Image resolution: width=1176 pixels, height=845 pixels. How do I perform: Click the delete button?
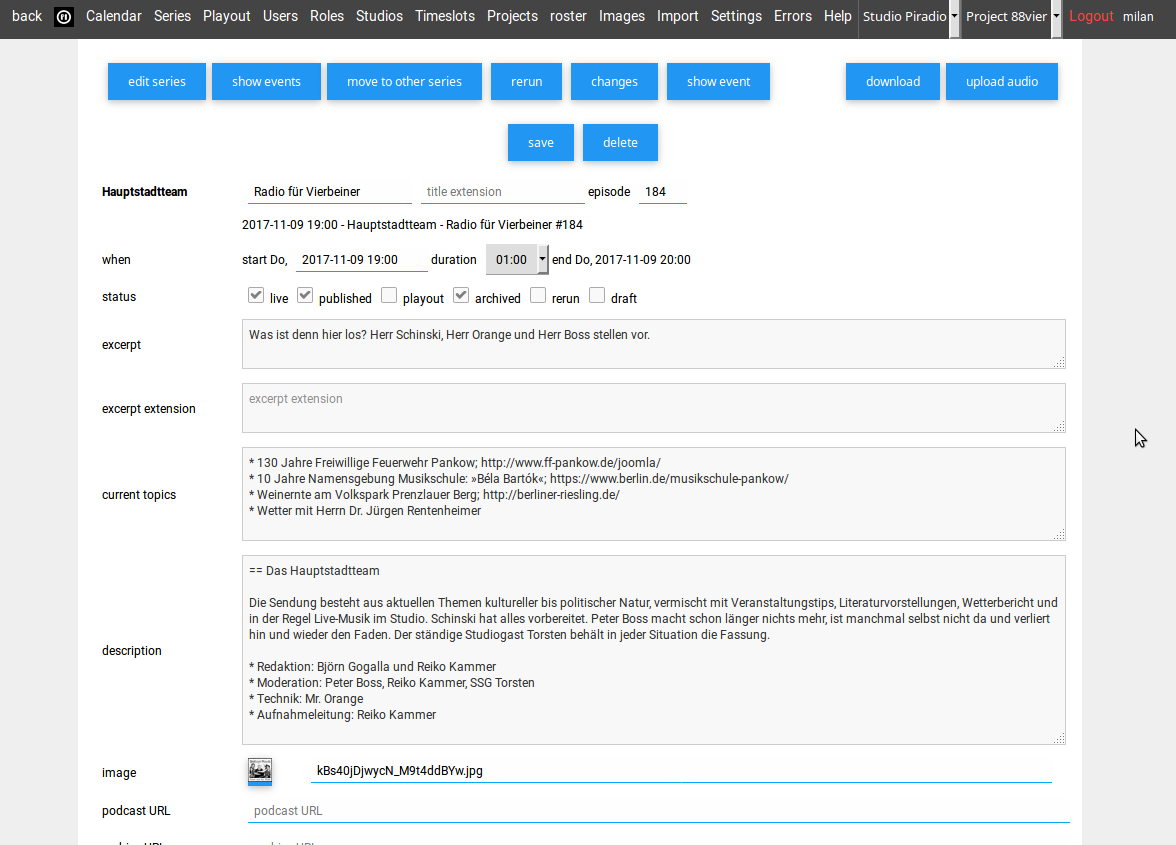tap(620, 143)
